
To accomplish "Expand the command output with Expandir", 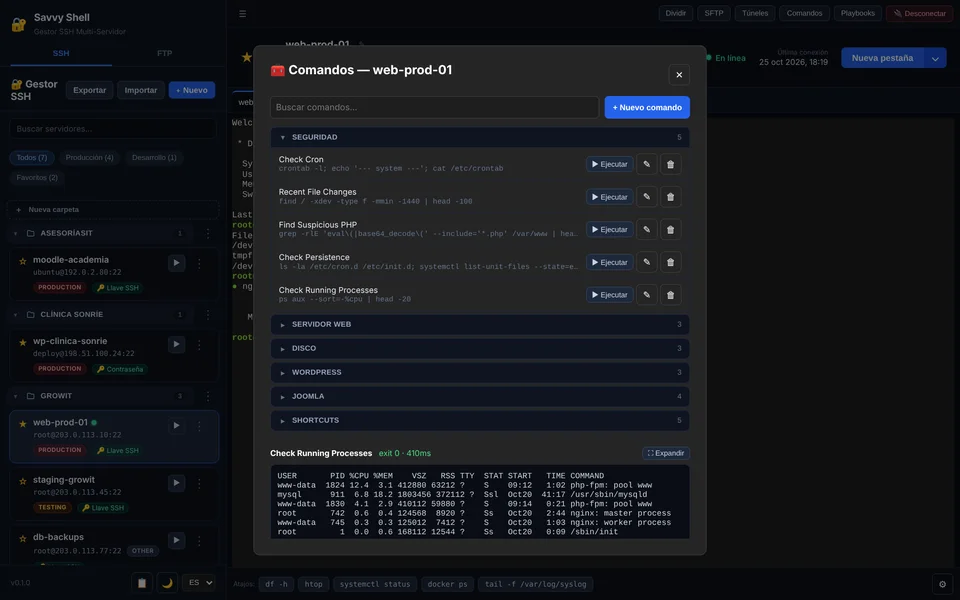I will tap(666, 453).
